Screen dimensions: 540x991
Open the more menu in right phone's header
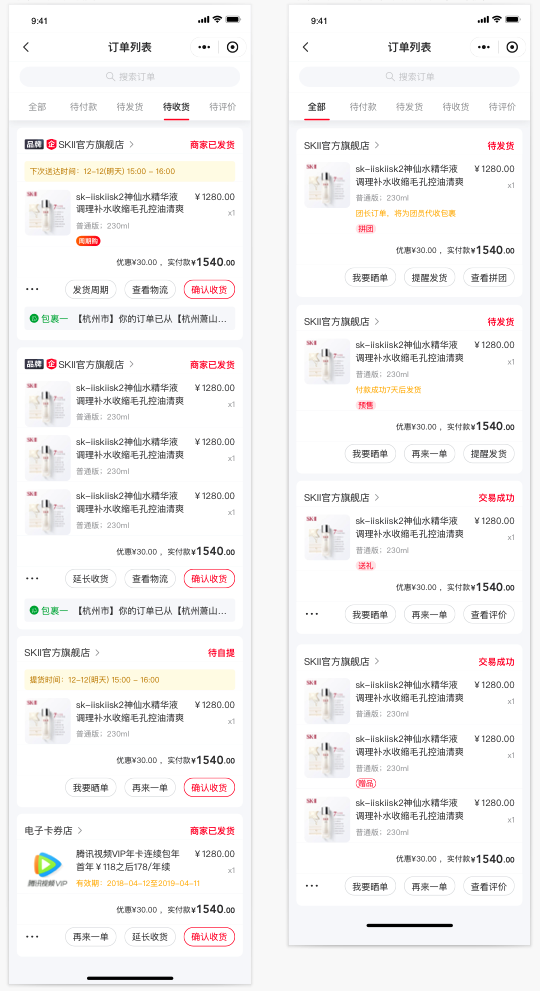pos(484,47)
